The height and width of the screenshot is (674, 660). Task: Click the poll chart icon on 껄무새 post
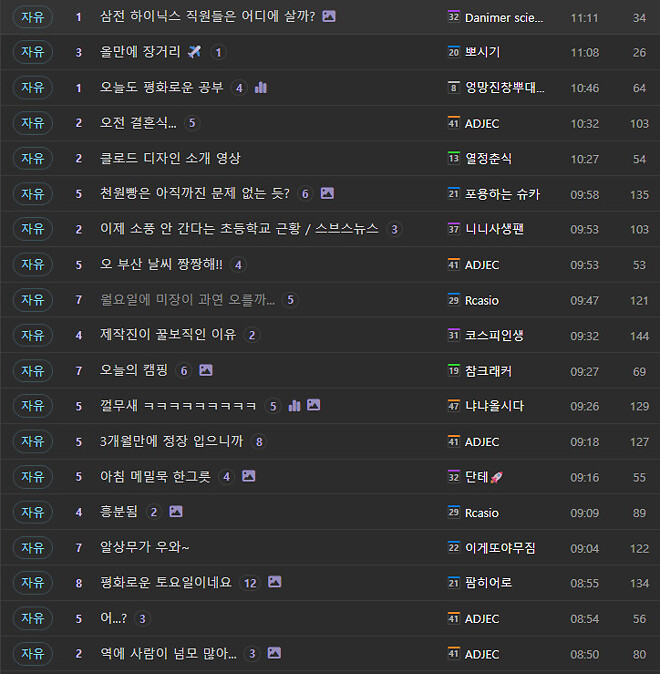(294, 406)
